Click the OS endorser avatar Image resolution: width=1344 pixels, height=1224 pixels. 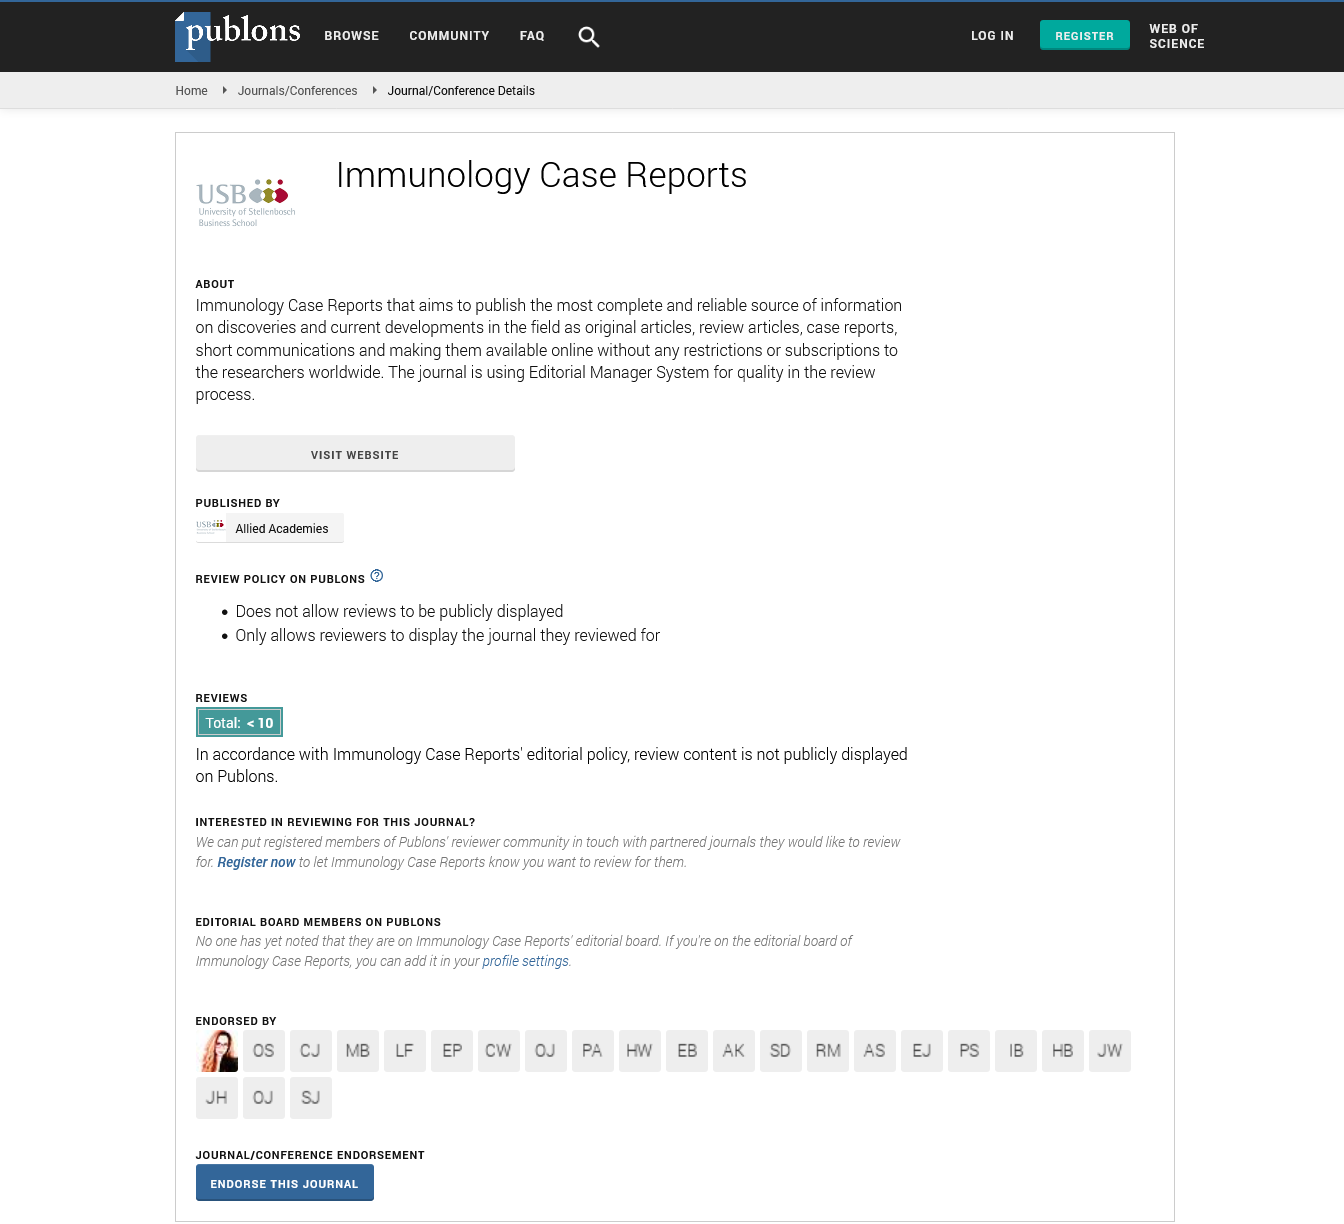264,1051
